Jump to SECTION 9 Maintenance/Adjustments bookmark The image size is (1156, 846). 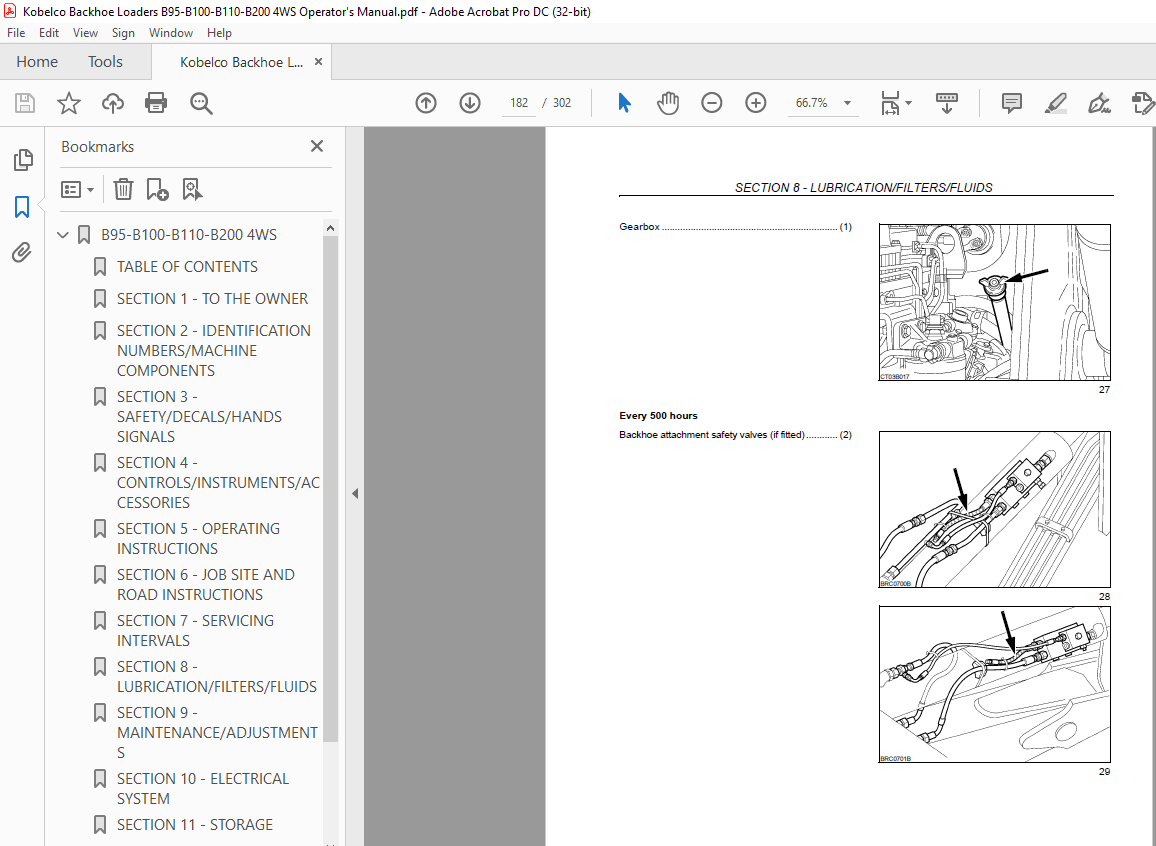click(x=217, y=733)
